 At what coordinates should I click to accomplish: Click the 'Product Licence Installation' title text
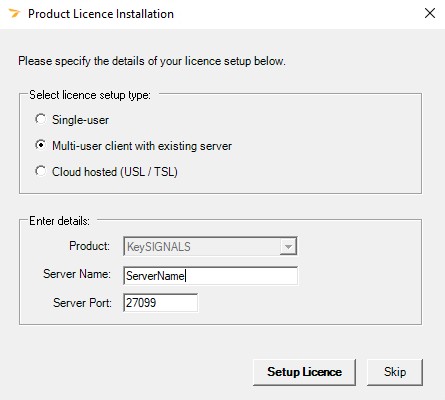pyautogui.click(x=101, y=14)
